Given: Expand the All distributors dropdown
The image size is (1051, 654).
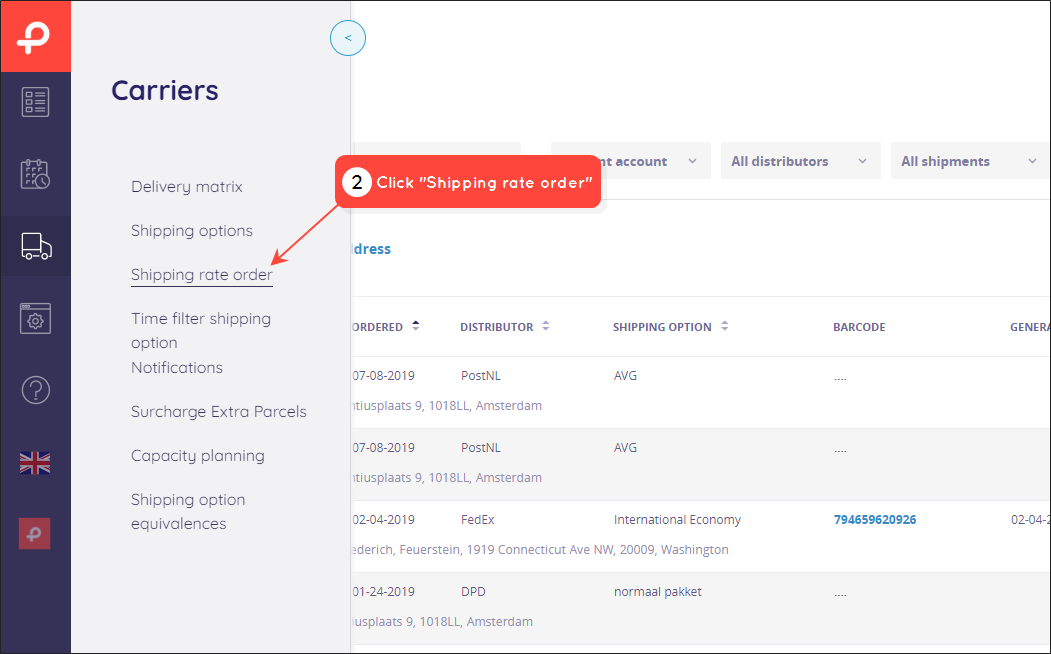Looking at the screenshot, I should tap(800, 161).
